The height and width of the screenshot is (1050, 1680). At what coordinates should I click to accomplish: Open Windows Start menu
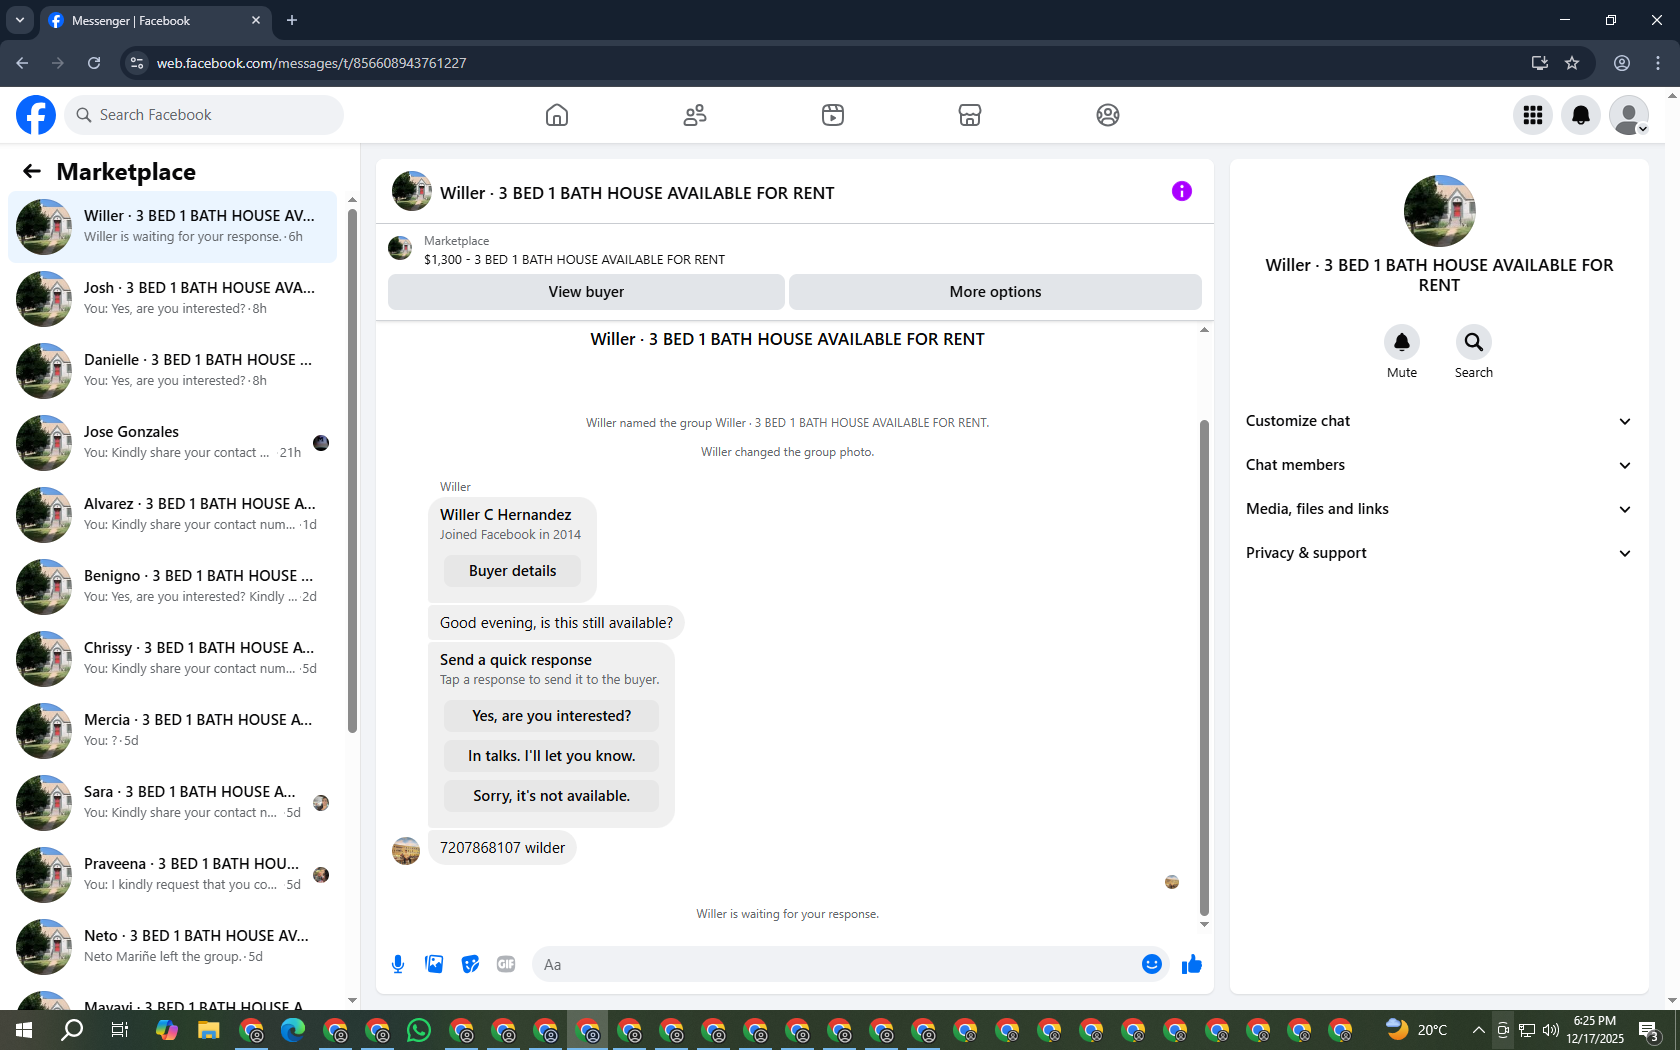click(x=24, y=1030)
